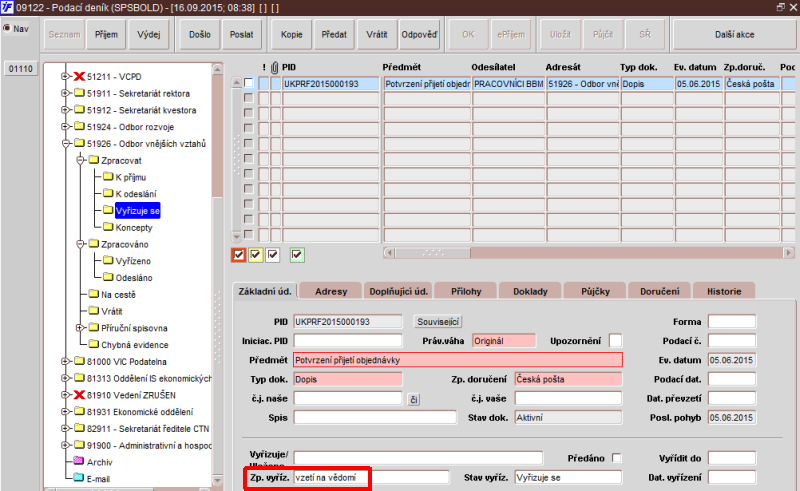Open the Doručení tab

[660, 291]
